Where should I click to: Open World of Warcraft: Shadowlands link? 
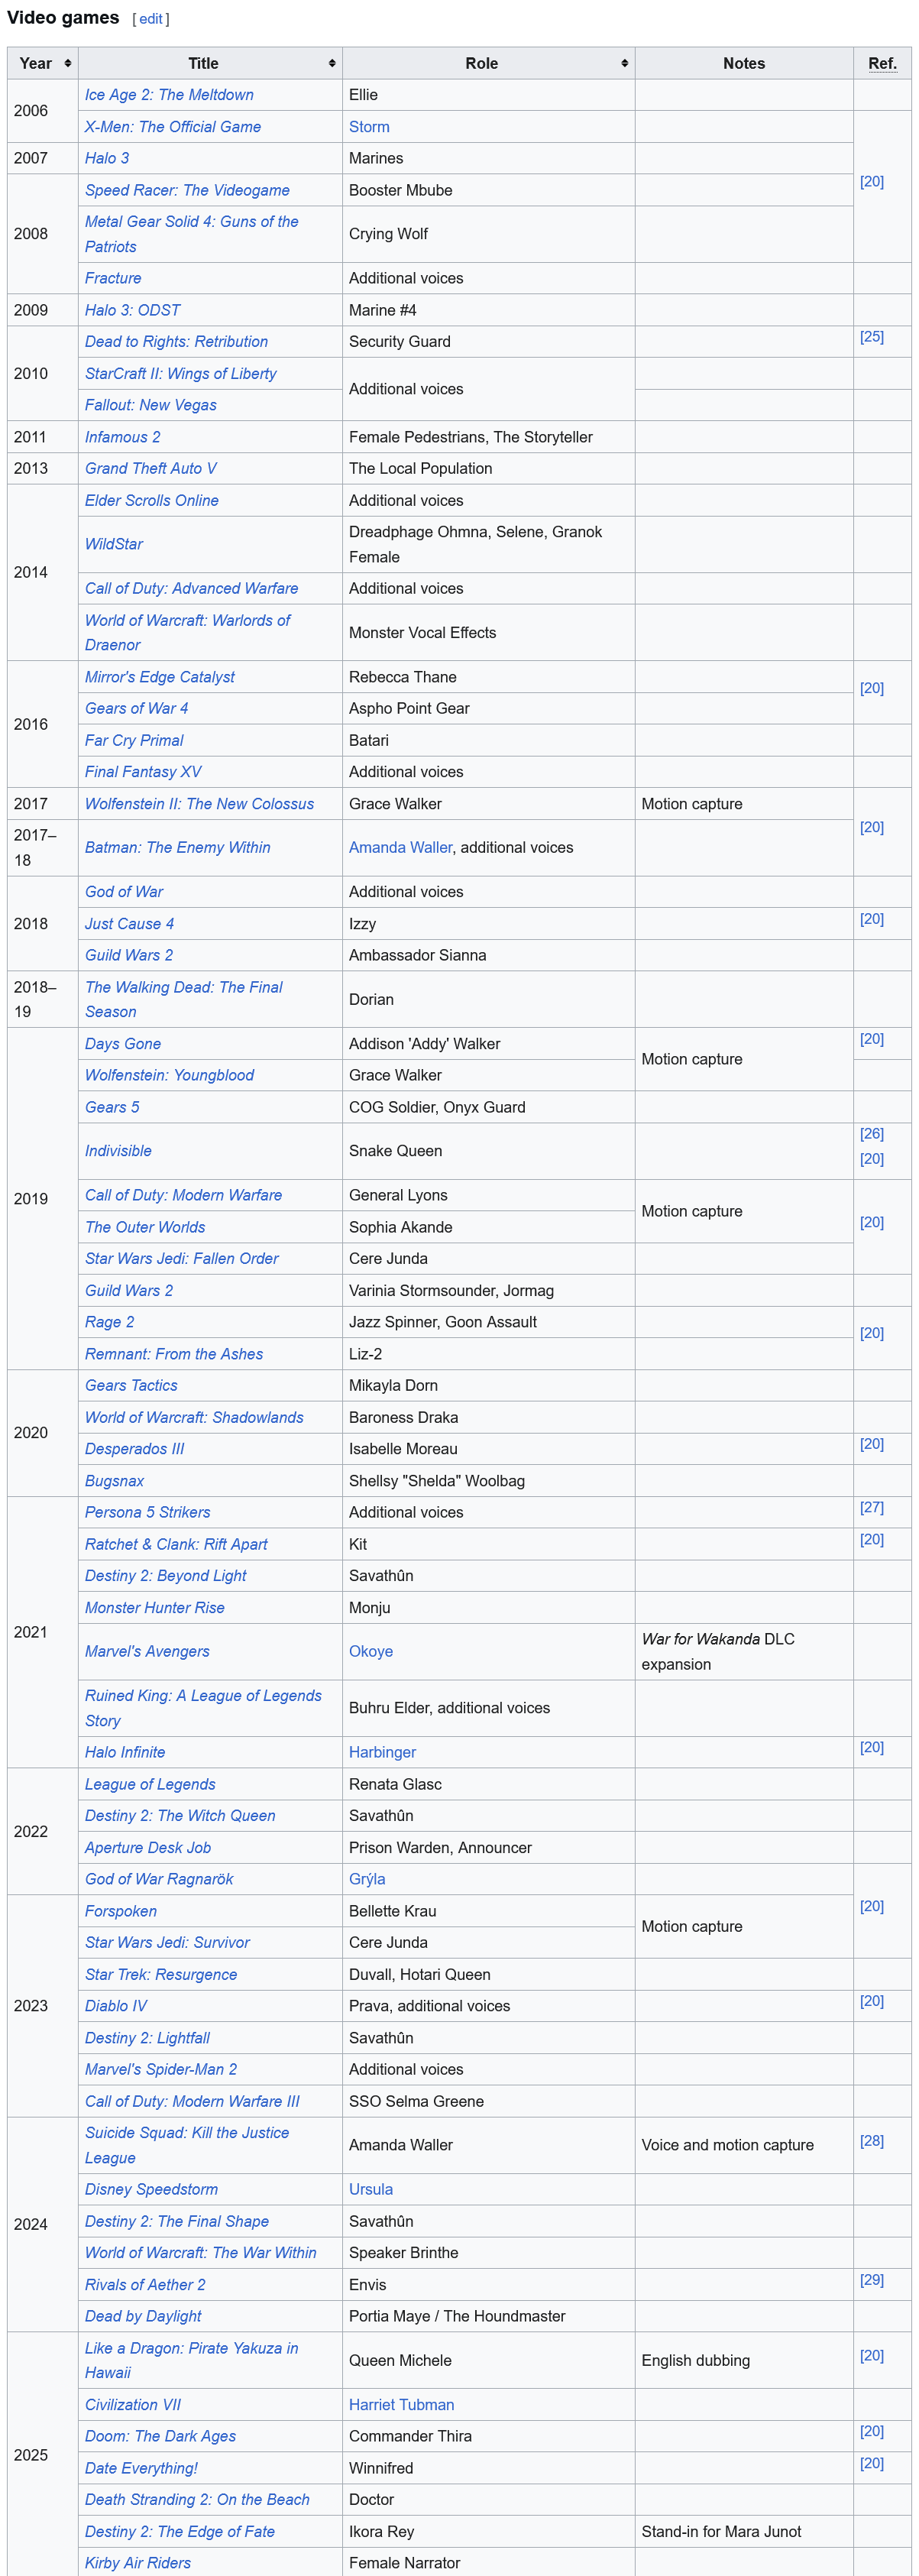[194, 1417]
